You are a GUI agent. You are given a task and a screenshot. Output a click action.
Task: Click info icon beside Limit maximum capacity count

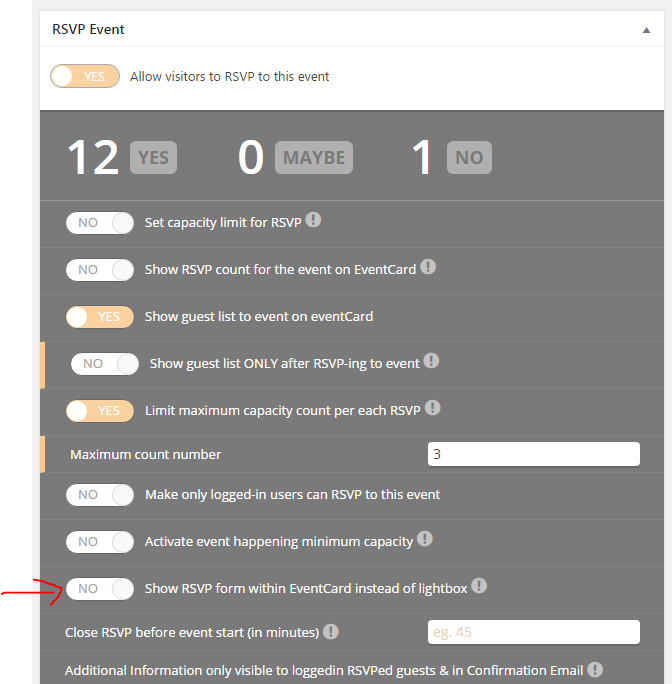click(432, 408)
